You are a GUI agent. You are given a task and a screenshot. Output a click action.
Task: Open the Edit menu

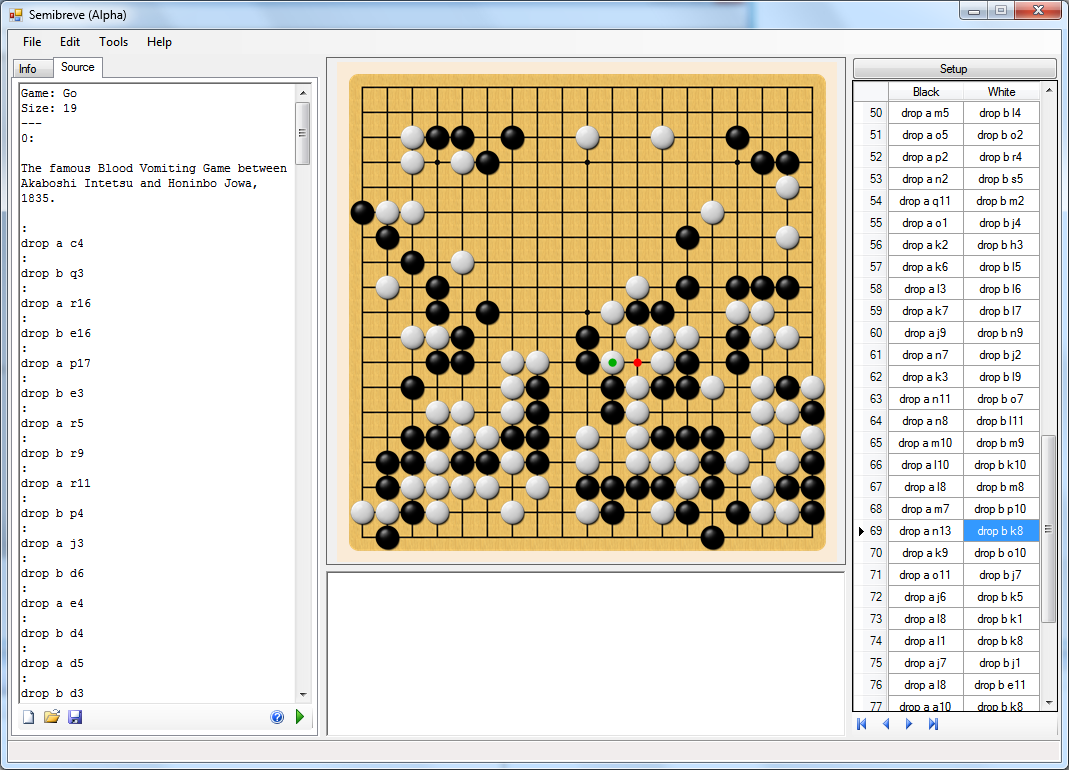70,42
